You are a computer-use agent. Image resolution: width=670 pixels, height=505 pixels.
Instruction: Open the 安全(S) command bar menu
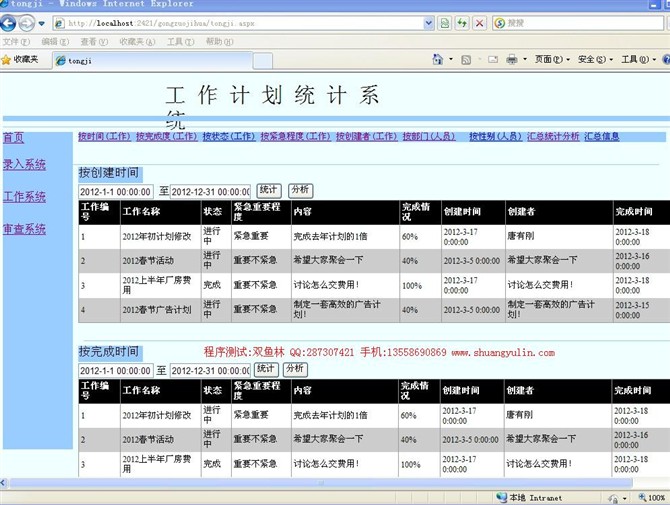595,59
